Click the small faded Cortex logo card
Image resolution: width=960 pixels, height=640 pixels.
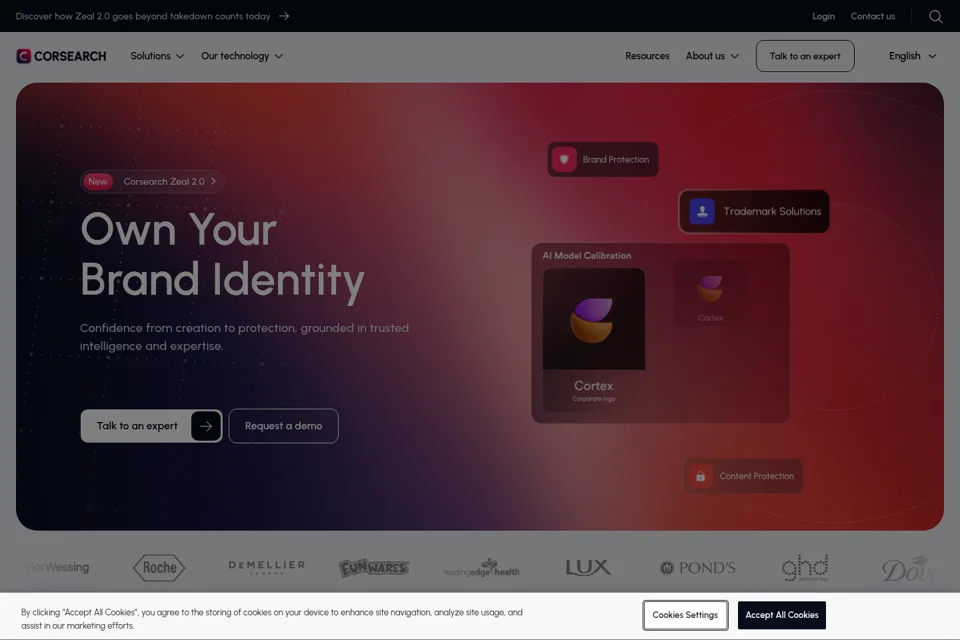pyautogui.click(x=710, y=296)
